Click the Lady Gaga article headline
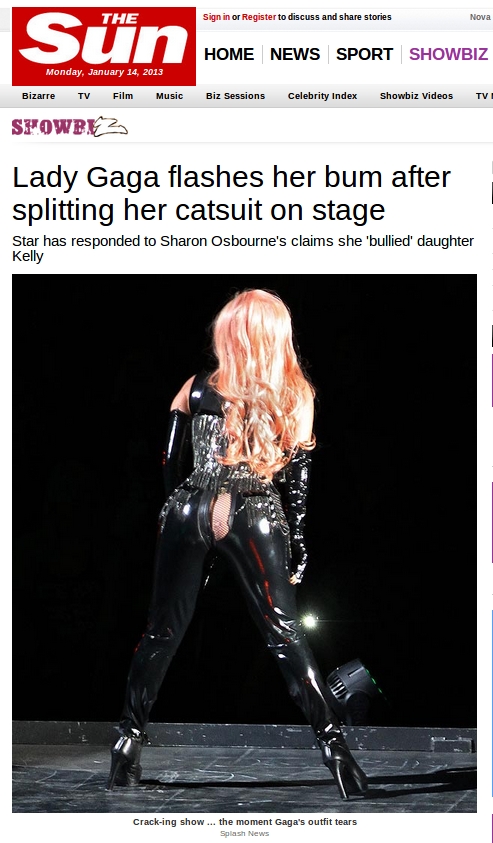 click(231, 194)
